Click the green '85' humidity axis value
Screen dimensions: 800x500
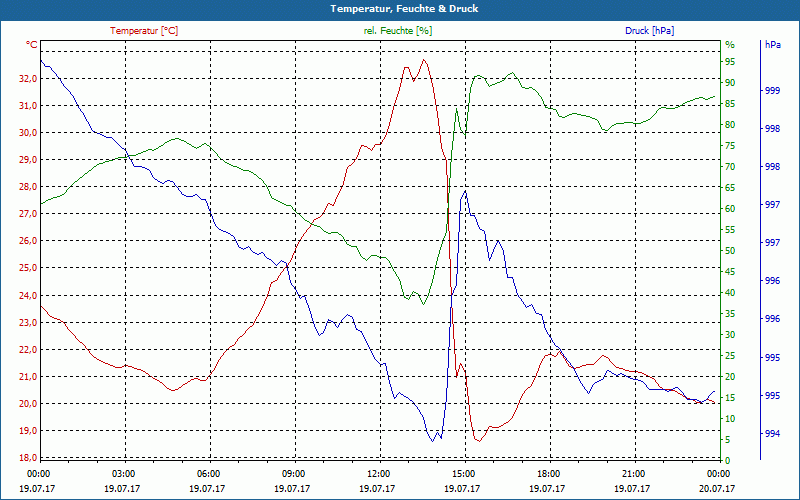[x=730, y=104]
